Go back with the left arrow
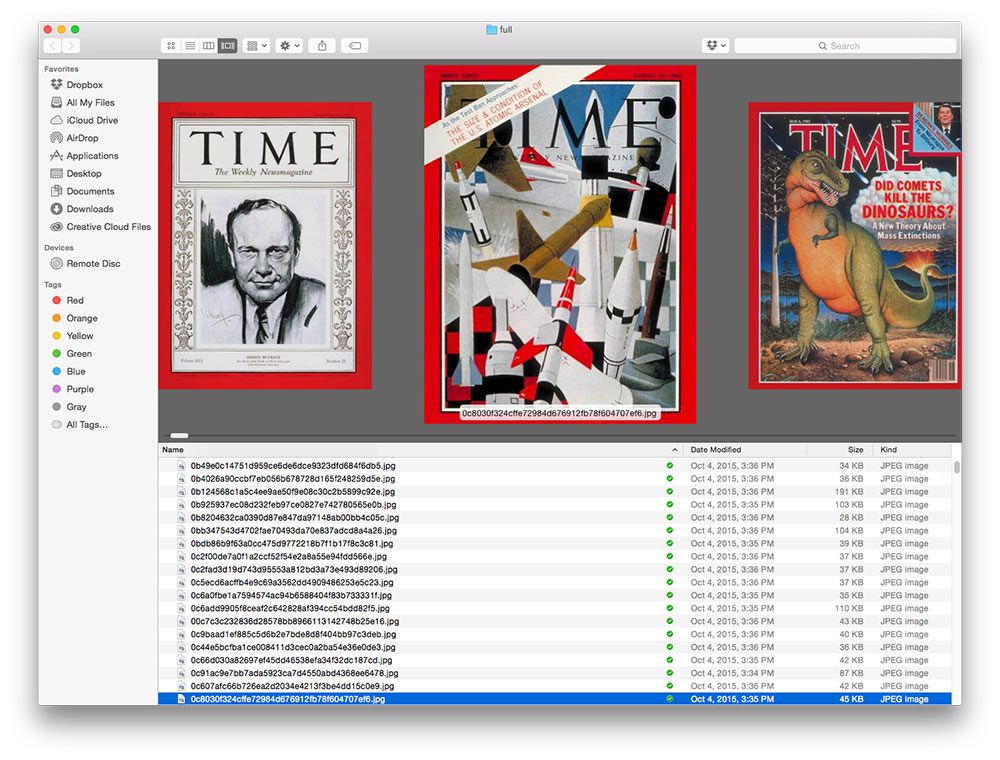Viewport: 1000px width, 760px height. click(52, 46)
